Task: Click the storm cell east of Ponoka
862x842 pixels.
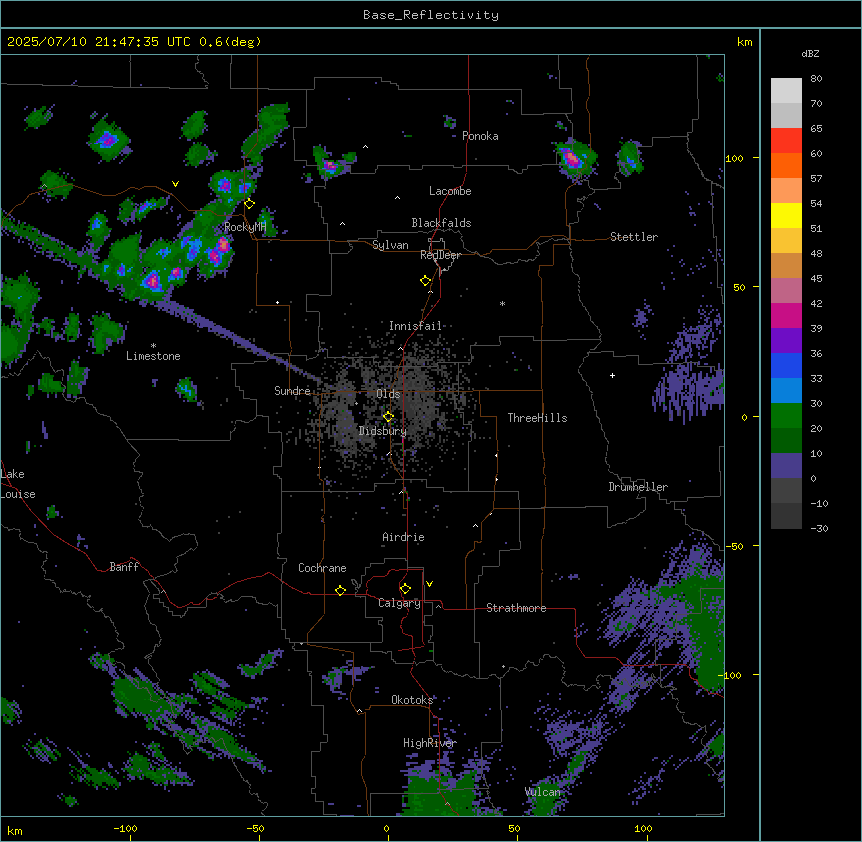Action: pyautogui.click(x=573, y=159)
